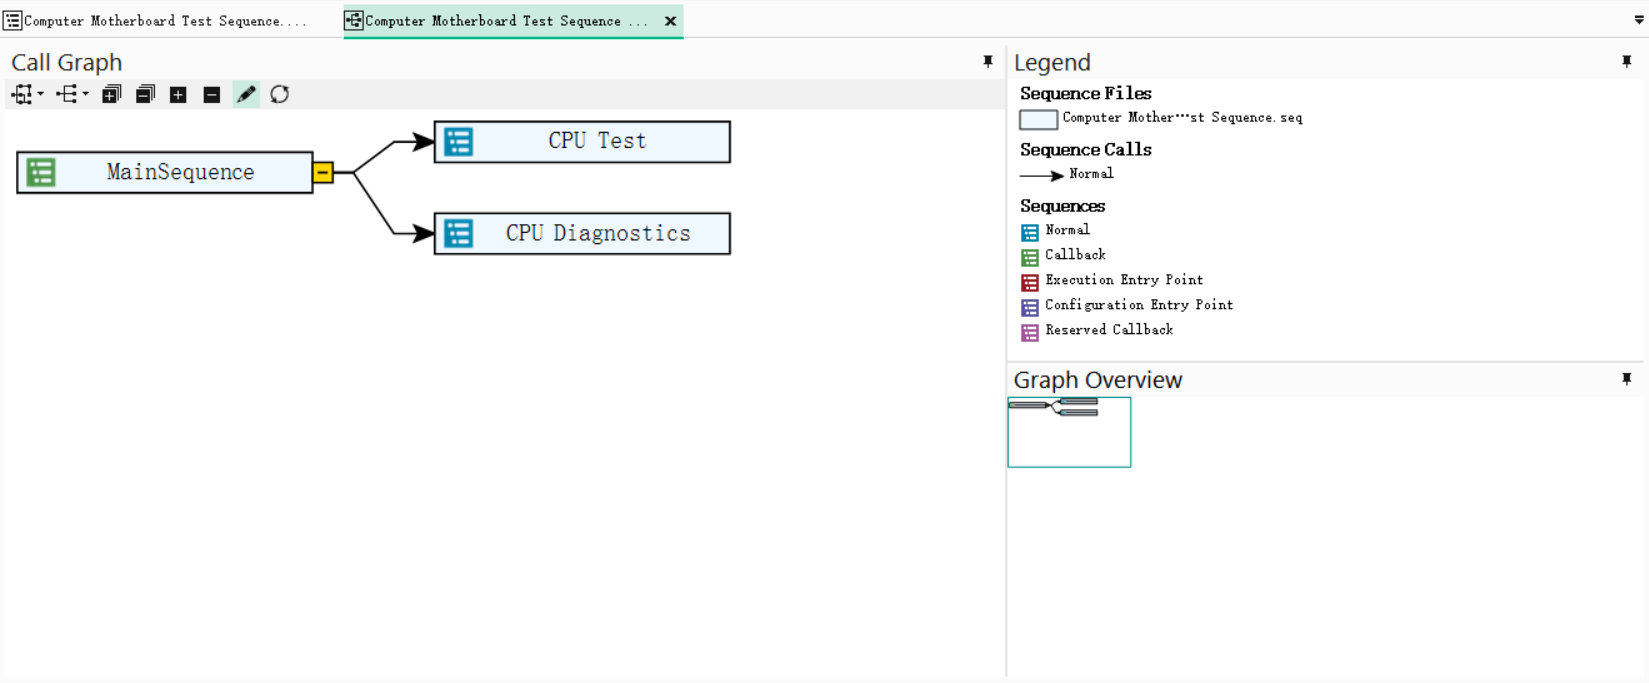Click the single collapse minus toolbar icon
1649x683 pixels.
211,95
